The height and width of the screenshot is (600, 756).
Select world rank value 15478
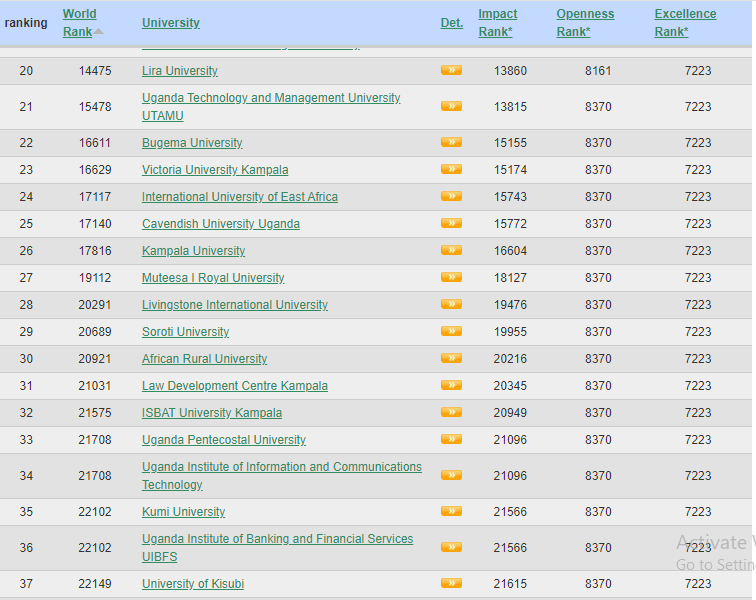pos(95,107)
